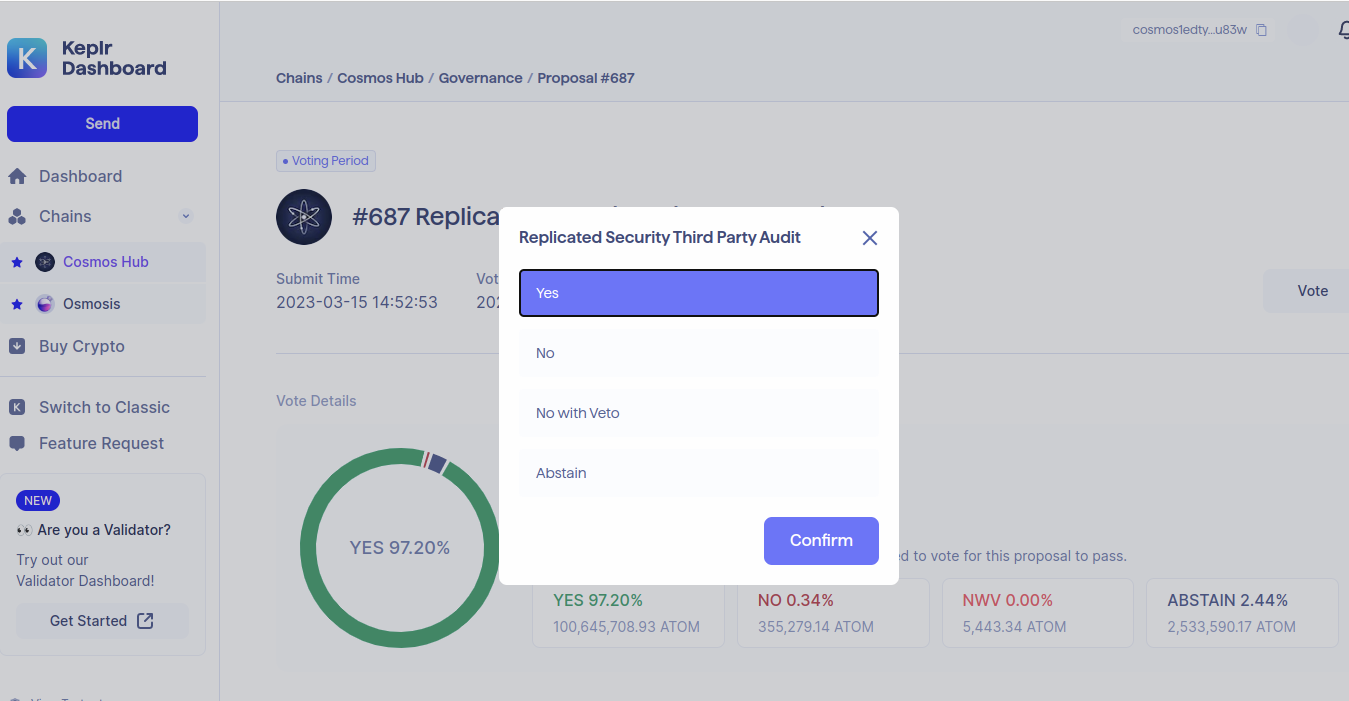Click the NWV 0.00% result card
The width and height of the screenshot is (1349, 701).
1038,613
